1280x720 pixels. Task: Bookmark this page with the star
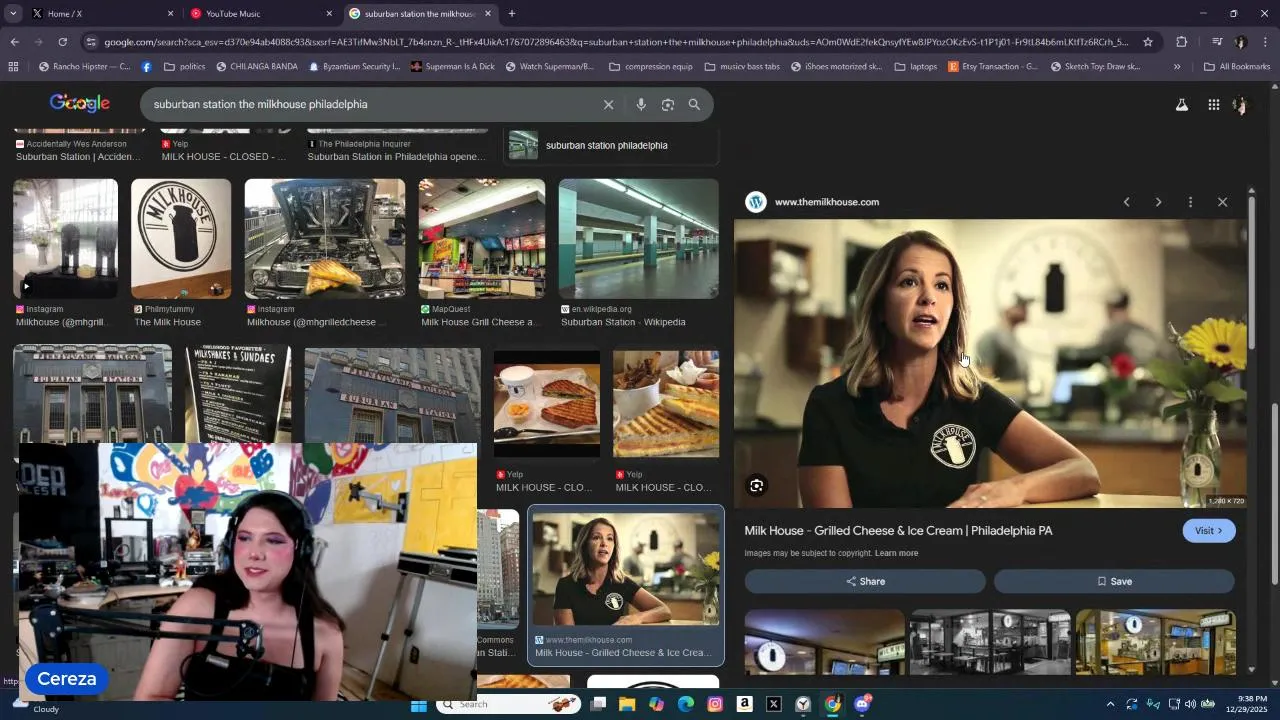tap(1148, 42)
